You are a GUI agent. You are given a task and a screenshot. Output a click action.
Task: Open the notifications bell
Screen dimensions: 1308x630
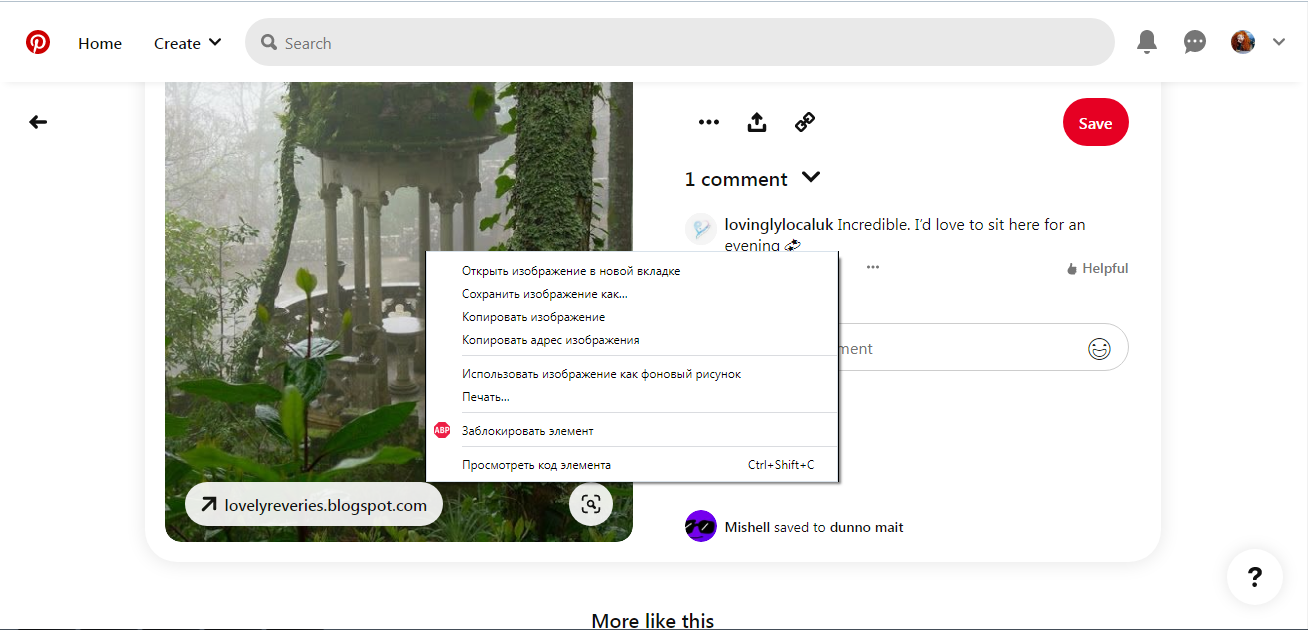tap(1147, 42)
